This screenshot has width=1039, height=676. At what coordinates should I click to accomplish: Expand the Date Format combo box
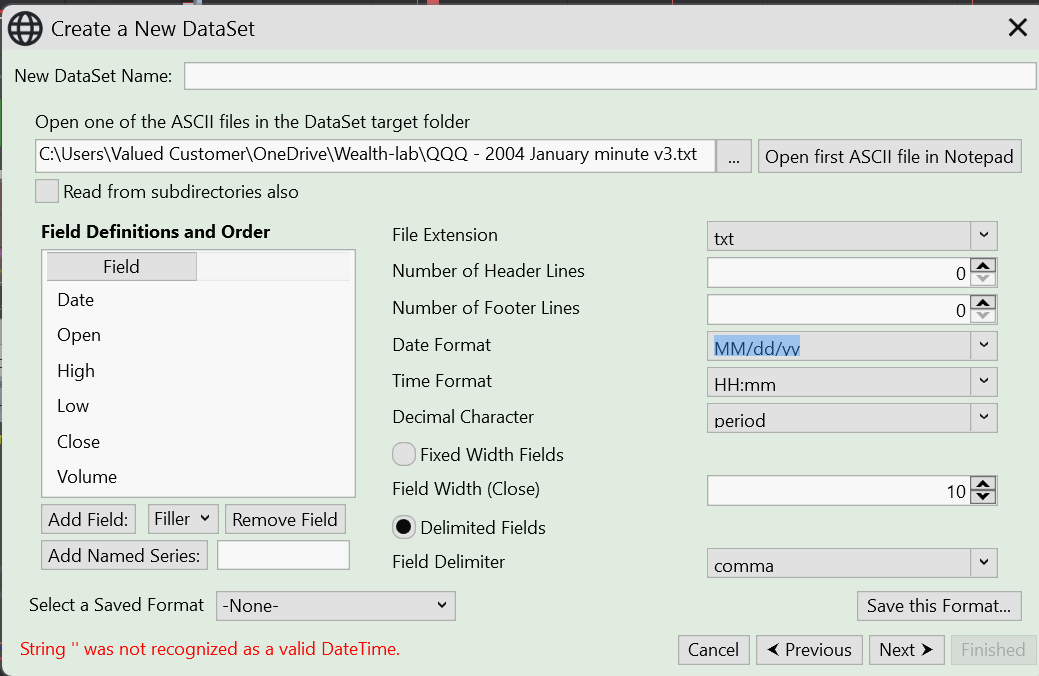984,346
